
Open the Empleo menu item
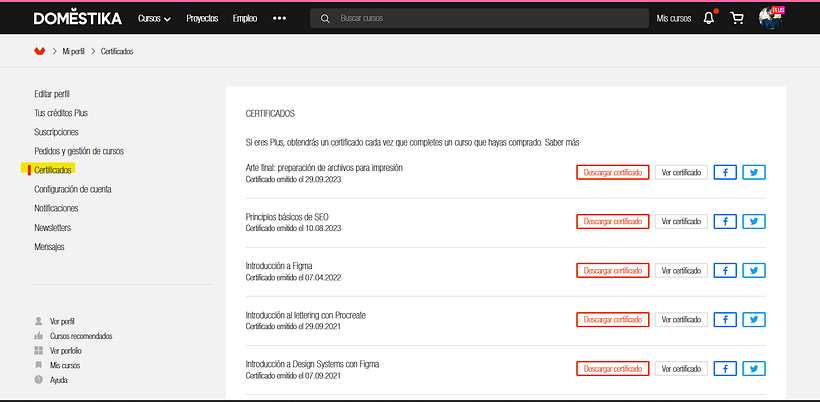tap(245, 19)
